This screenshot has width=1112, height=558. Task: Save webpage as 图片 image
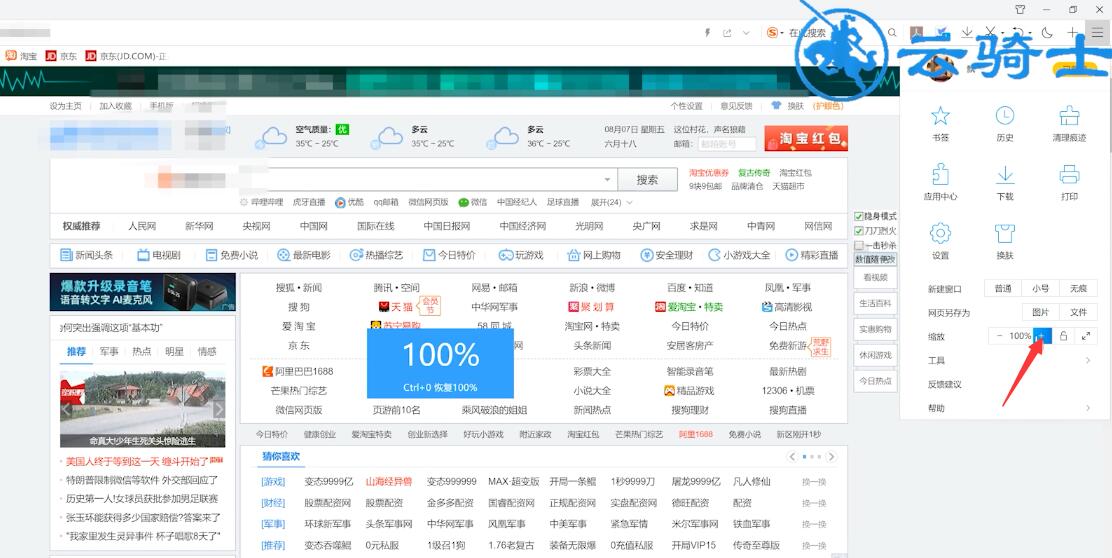coord(1040,312)
